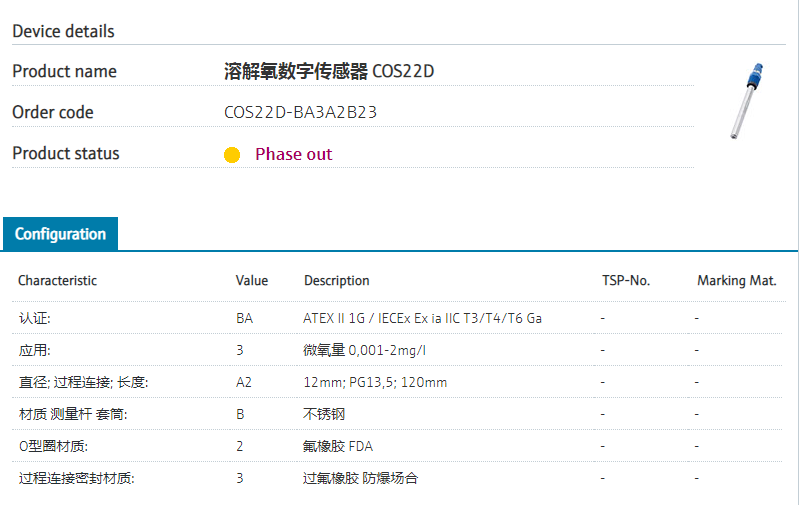Select the O型圈材质 row label
800x505 pixels.
point(53,446)
